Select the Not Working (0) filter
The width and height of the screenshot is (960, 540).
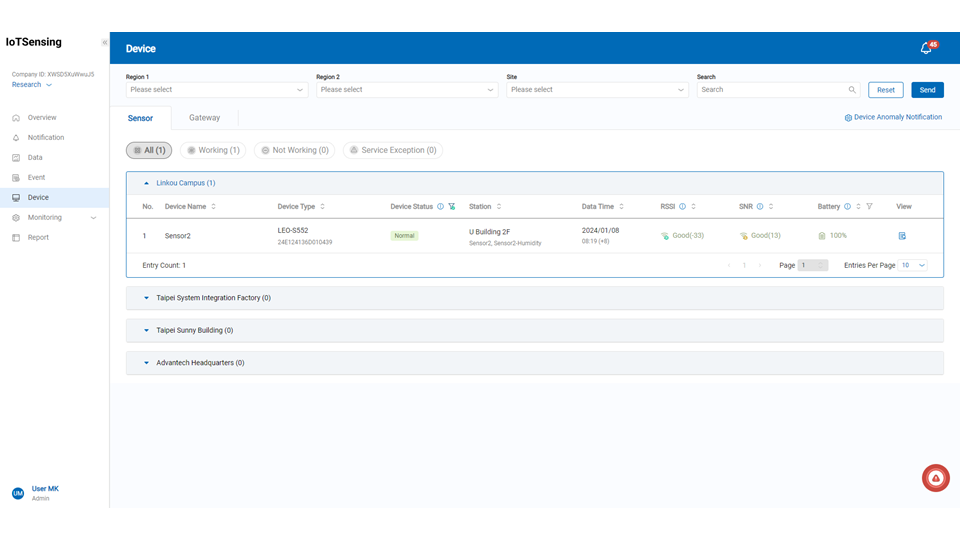point(294,150)
